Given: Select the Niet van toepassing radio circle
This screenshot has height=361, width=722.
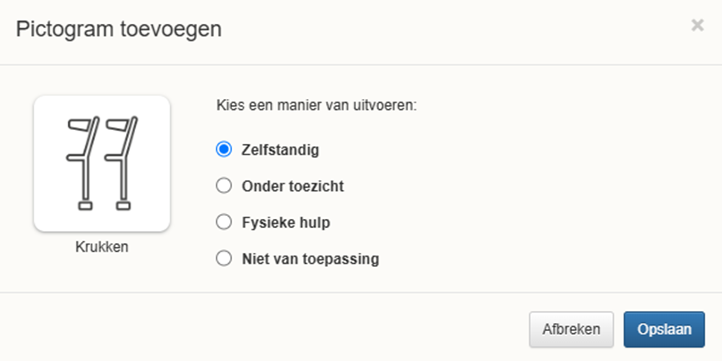Looking at the screenshot, I should point(224,258).
